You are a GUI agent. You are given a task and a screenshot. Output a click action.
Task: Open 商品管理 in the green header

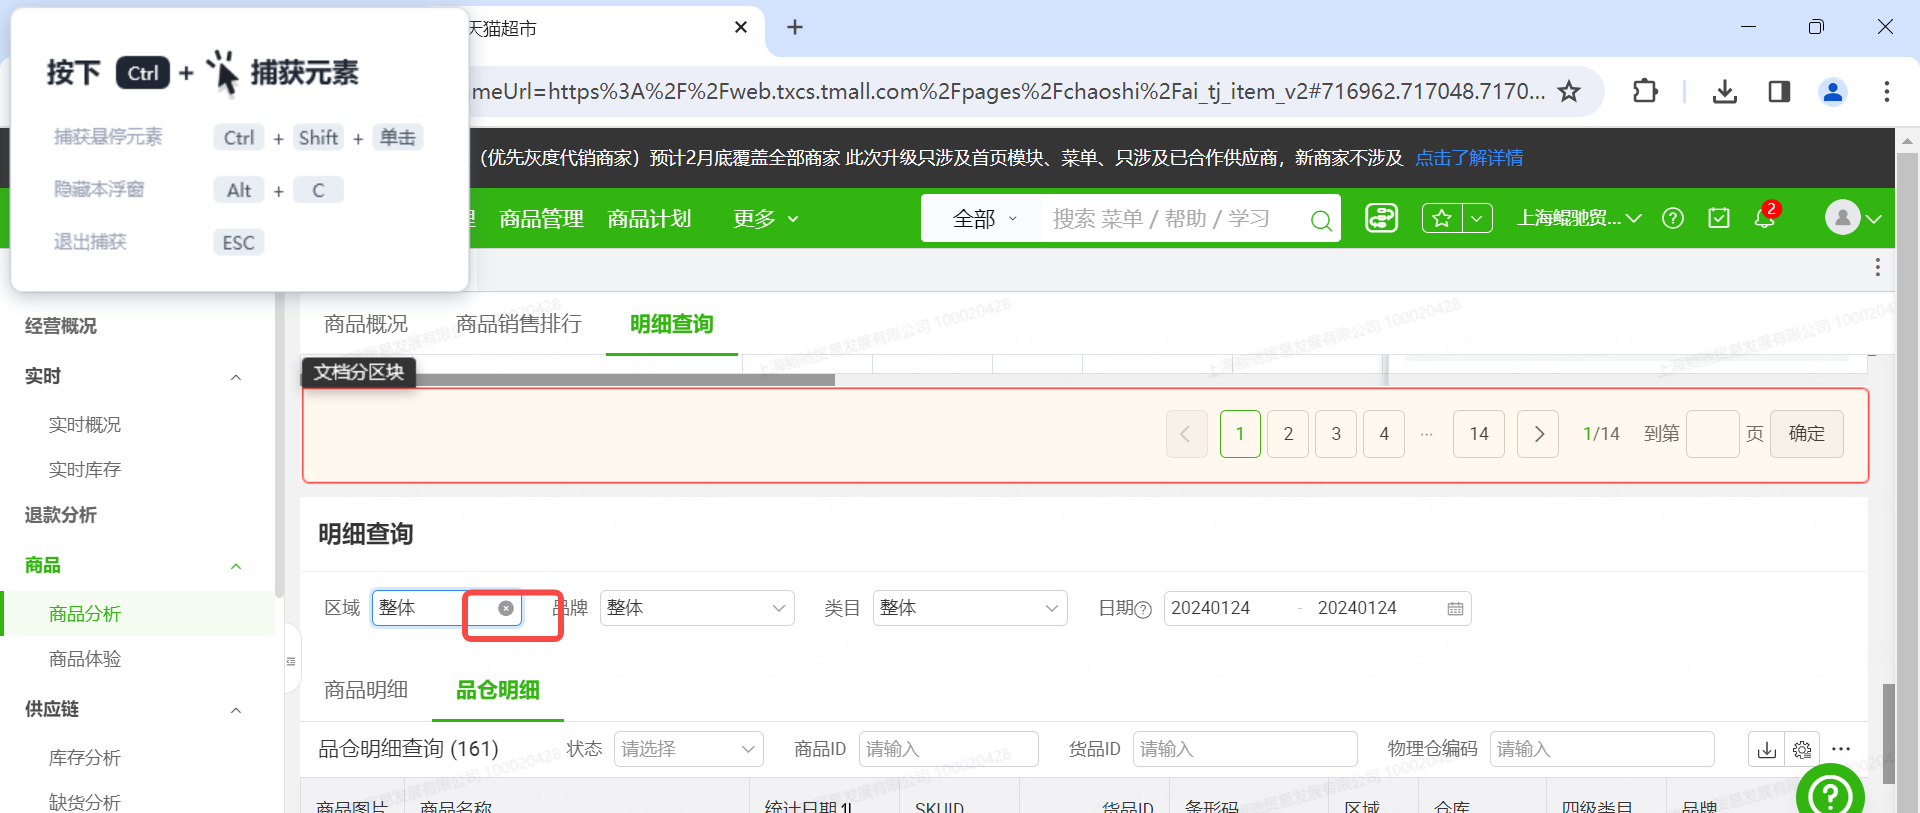click(542, 219)
